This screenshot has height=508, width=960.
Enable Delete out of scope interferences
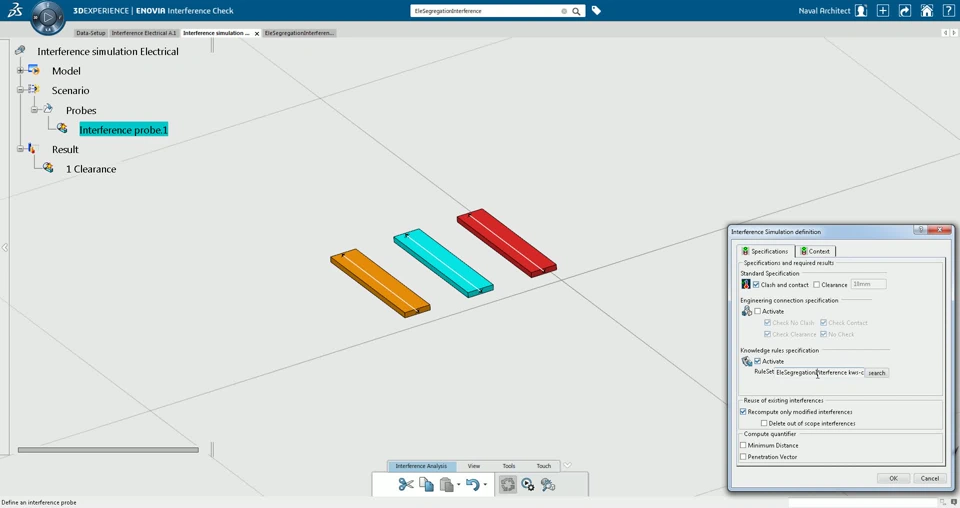(x=764, y=423)
